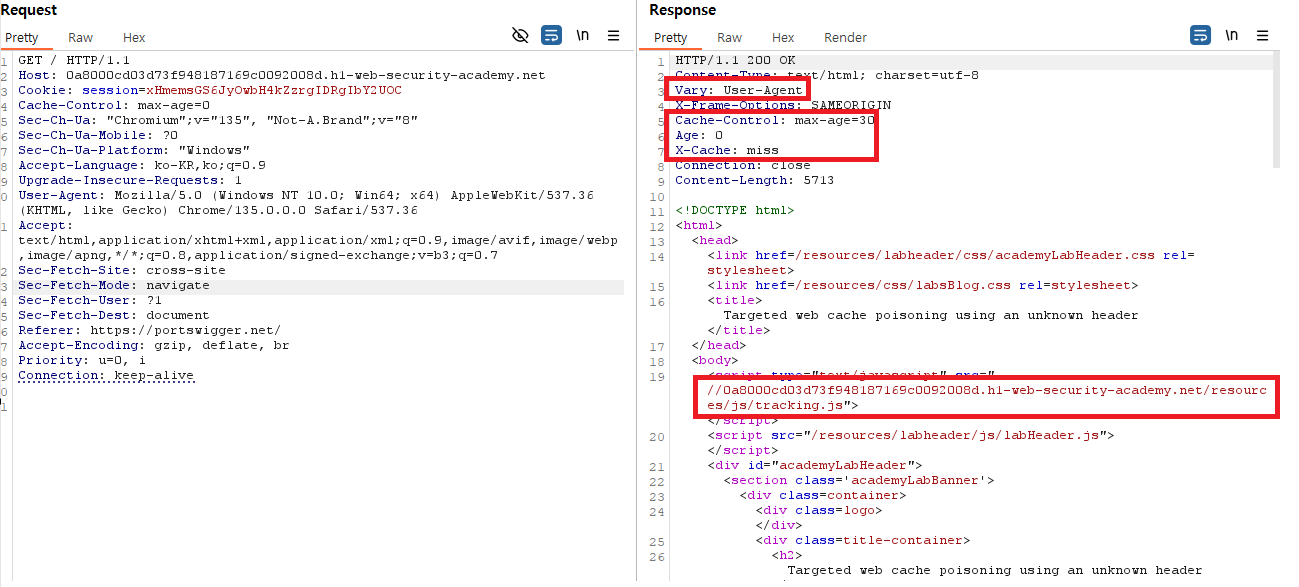Switch to the Response Hex tab
Screen dimensions: 1299x587
(x=783, y=38)
